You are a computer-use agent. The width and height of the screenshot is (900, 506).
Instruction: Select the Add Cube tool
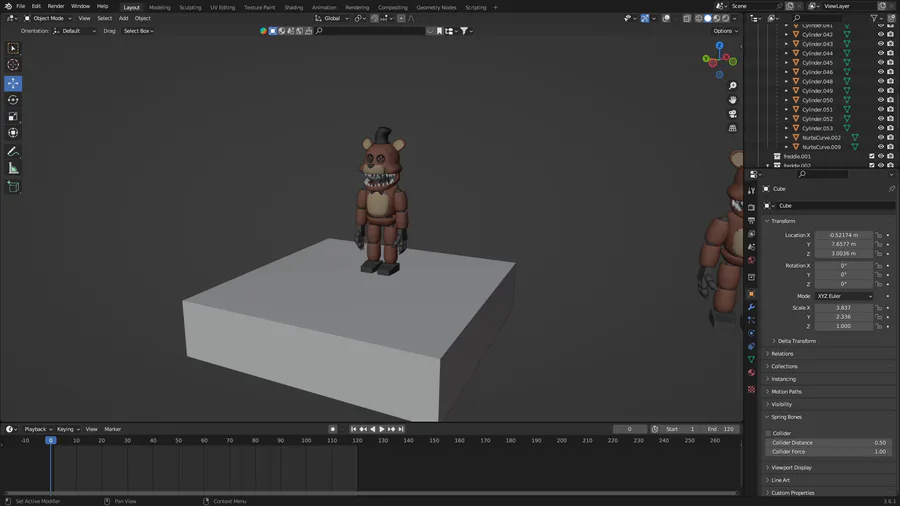(13, 187)
